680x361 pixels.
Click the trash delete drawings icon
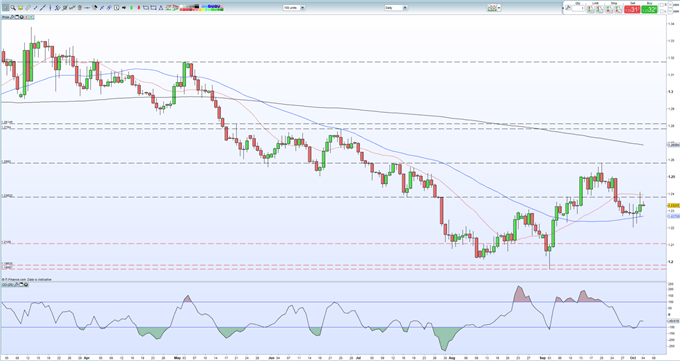click(79, 8)
